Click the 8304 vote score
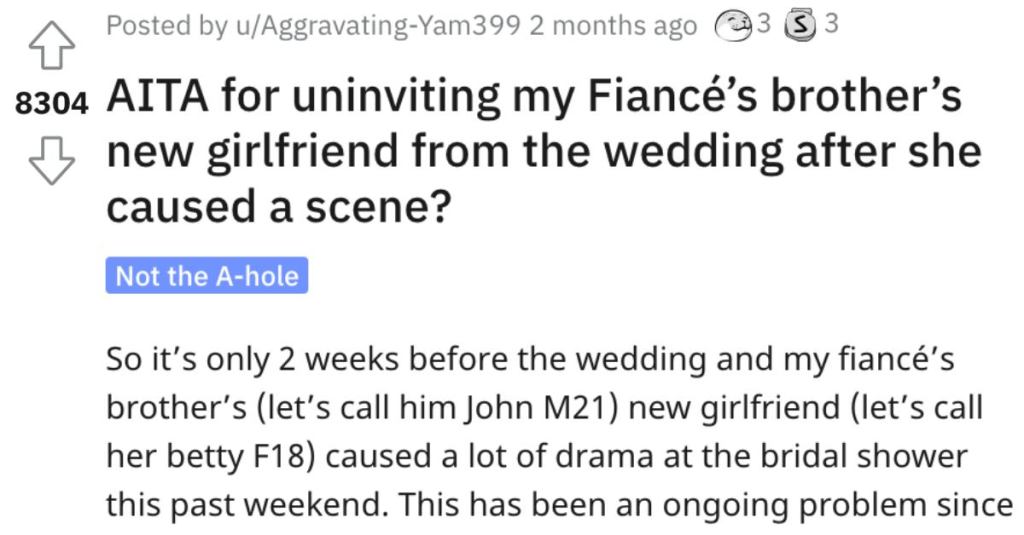This screenshot has width=1024, height=535. pos(51,103)
